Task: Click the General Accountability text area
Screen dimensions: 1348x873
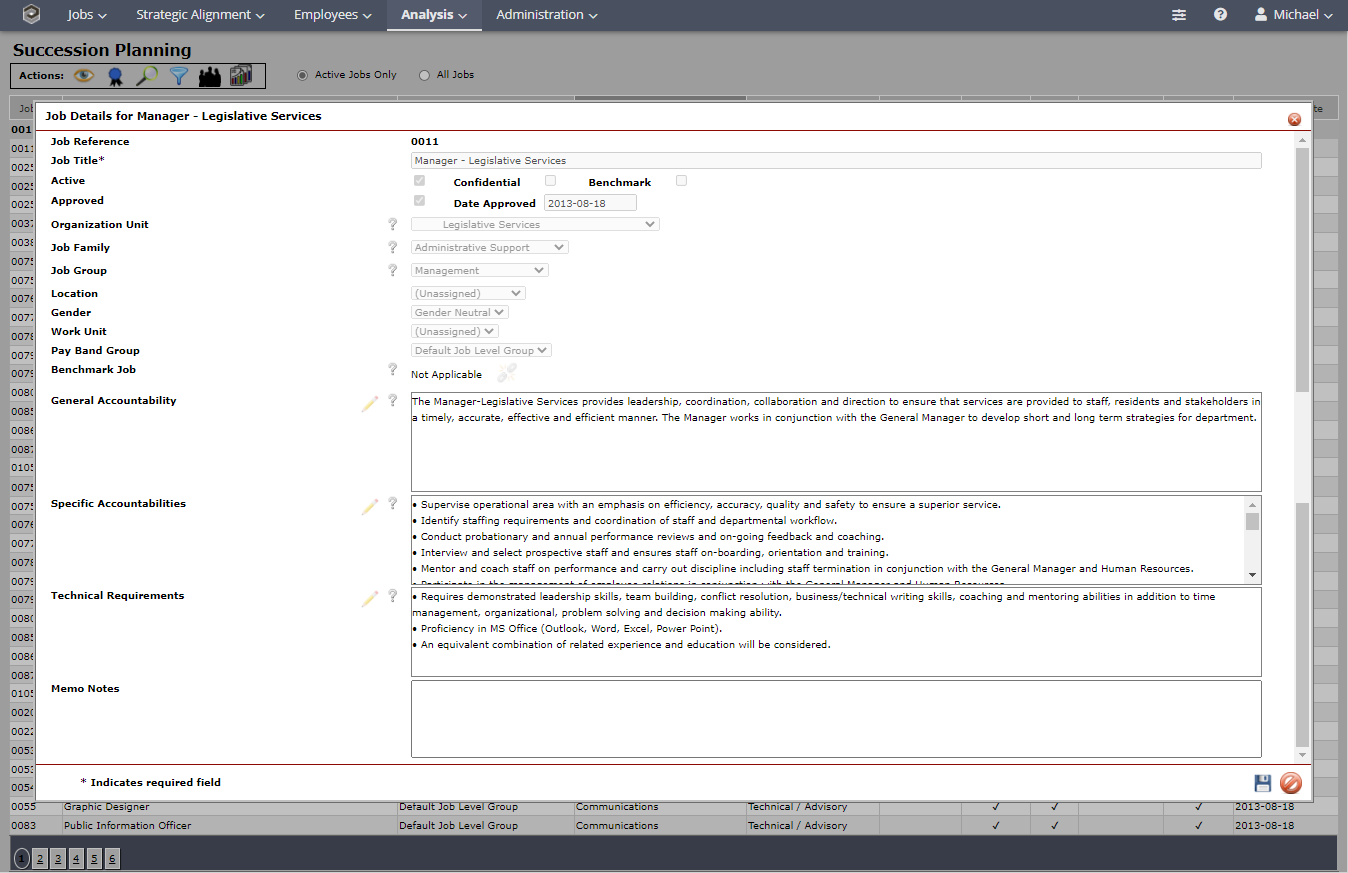Action: 836,442
